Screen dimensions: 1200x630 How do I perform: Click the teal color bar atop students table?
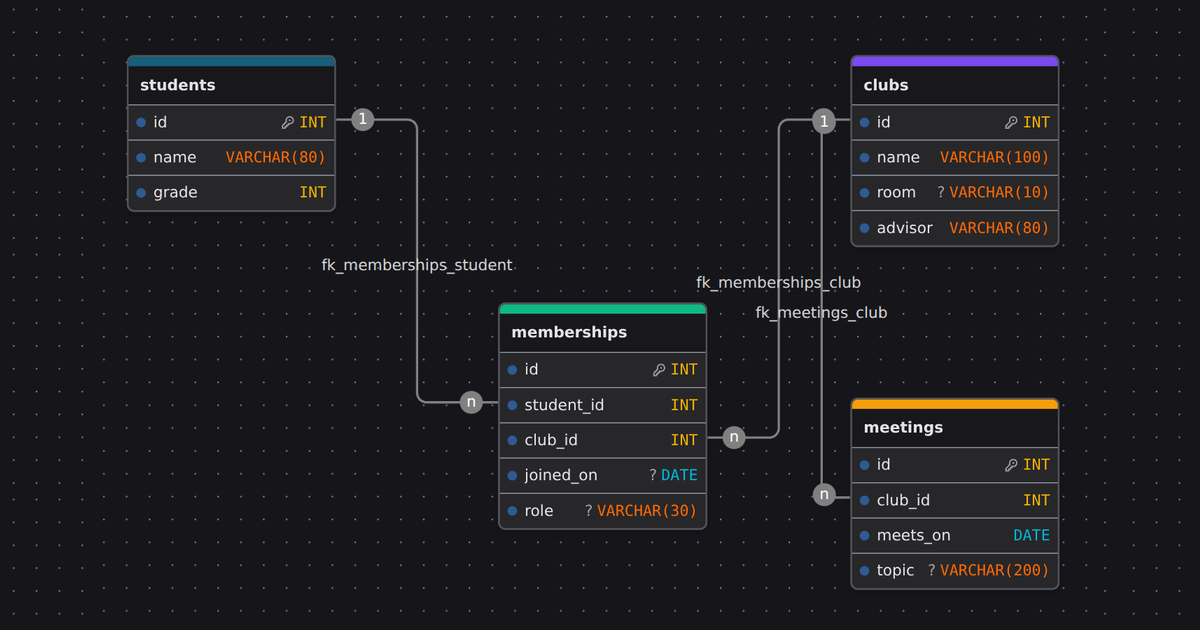[231, 61]
